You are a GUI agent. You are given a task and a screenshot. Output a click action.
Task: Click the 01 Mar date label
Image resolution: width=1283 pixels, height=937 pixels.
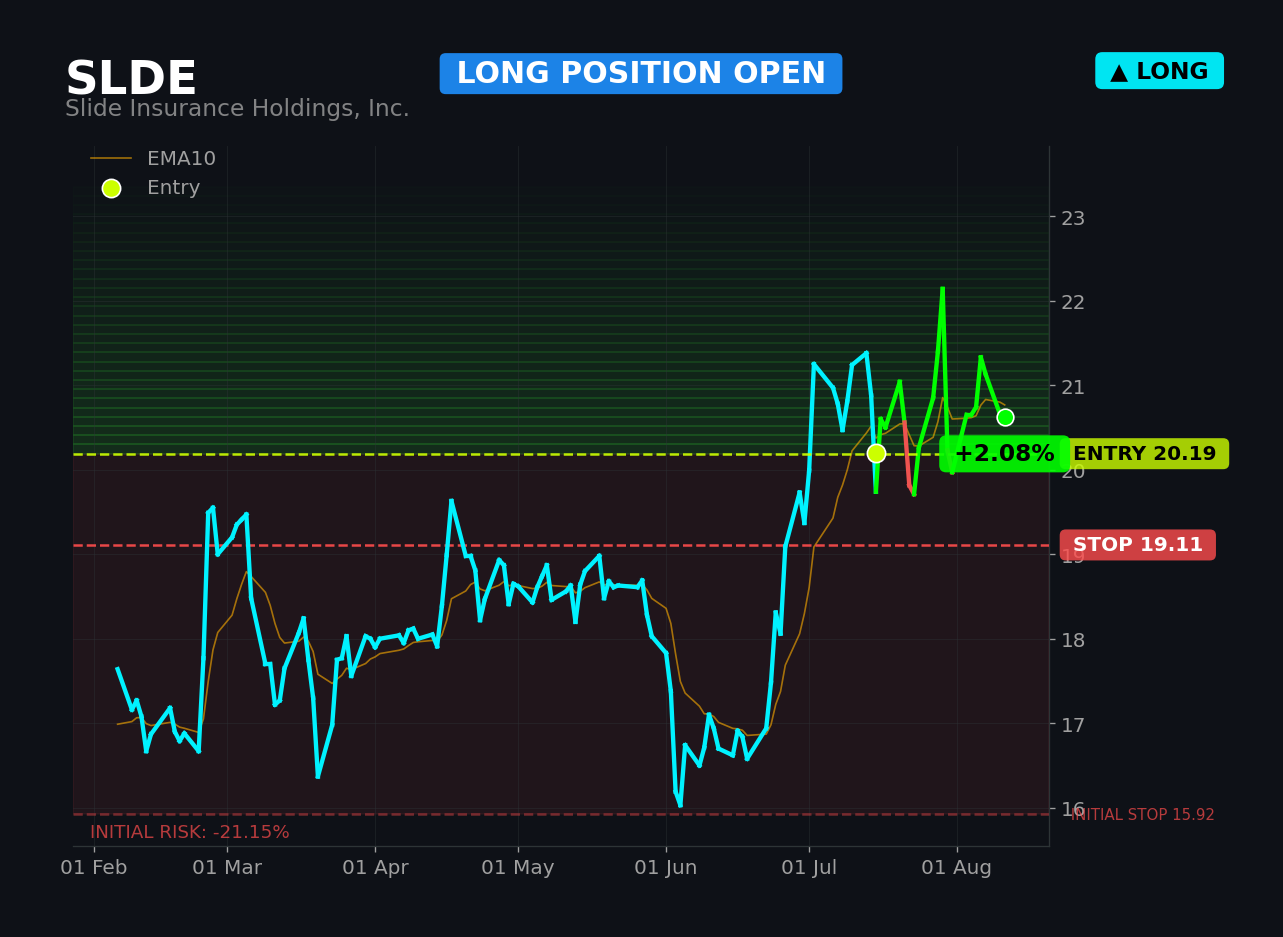pos(227,868)
